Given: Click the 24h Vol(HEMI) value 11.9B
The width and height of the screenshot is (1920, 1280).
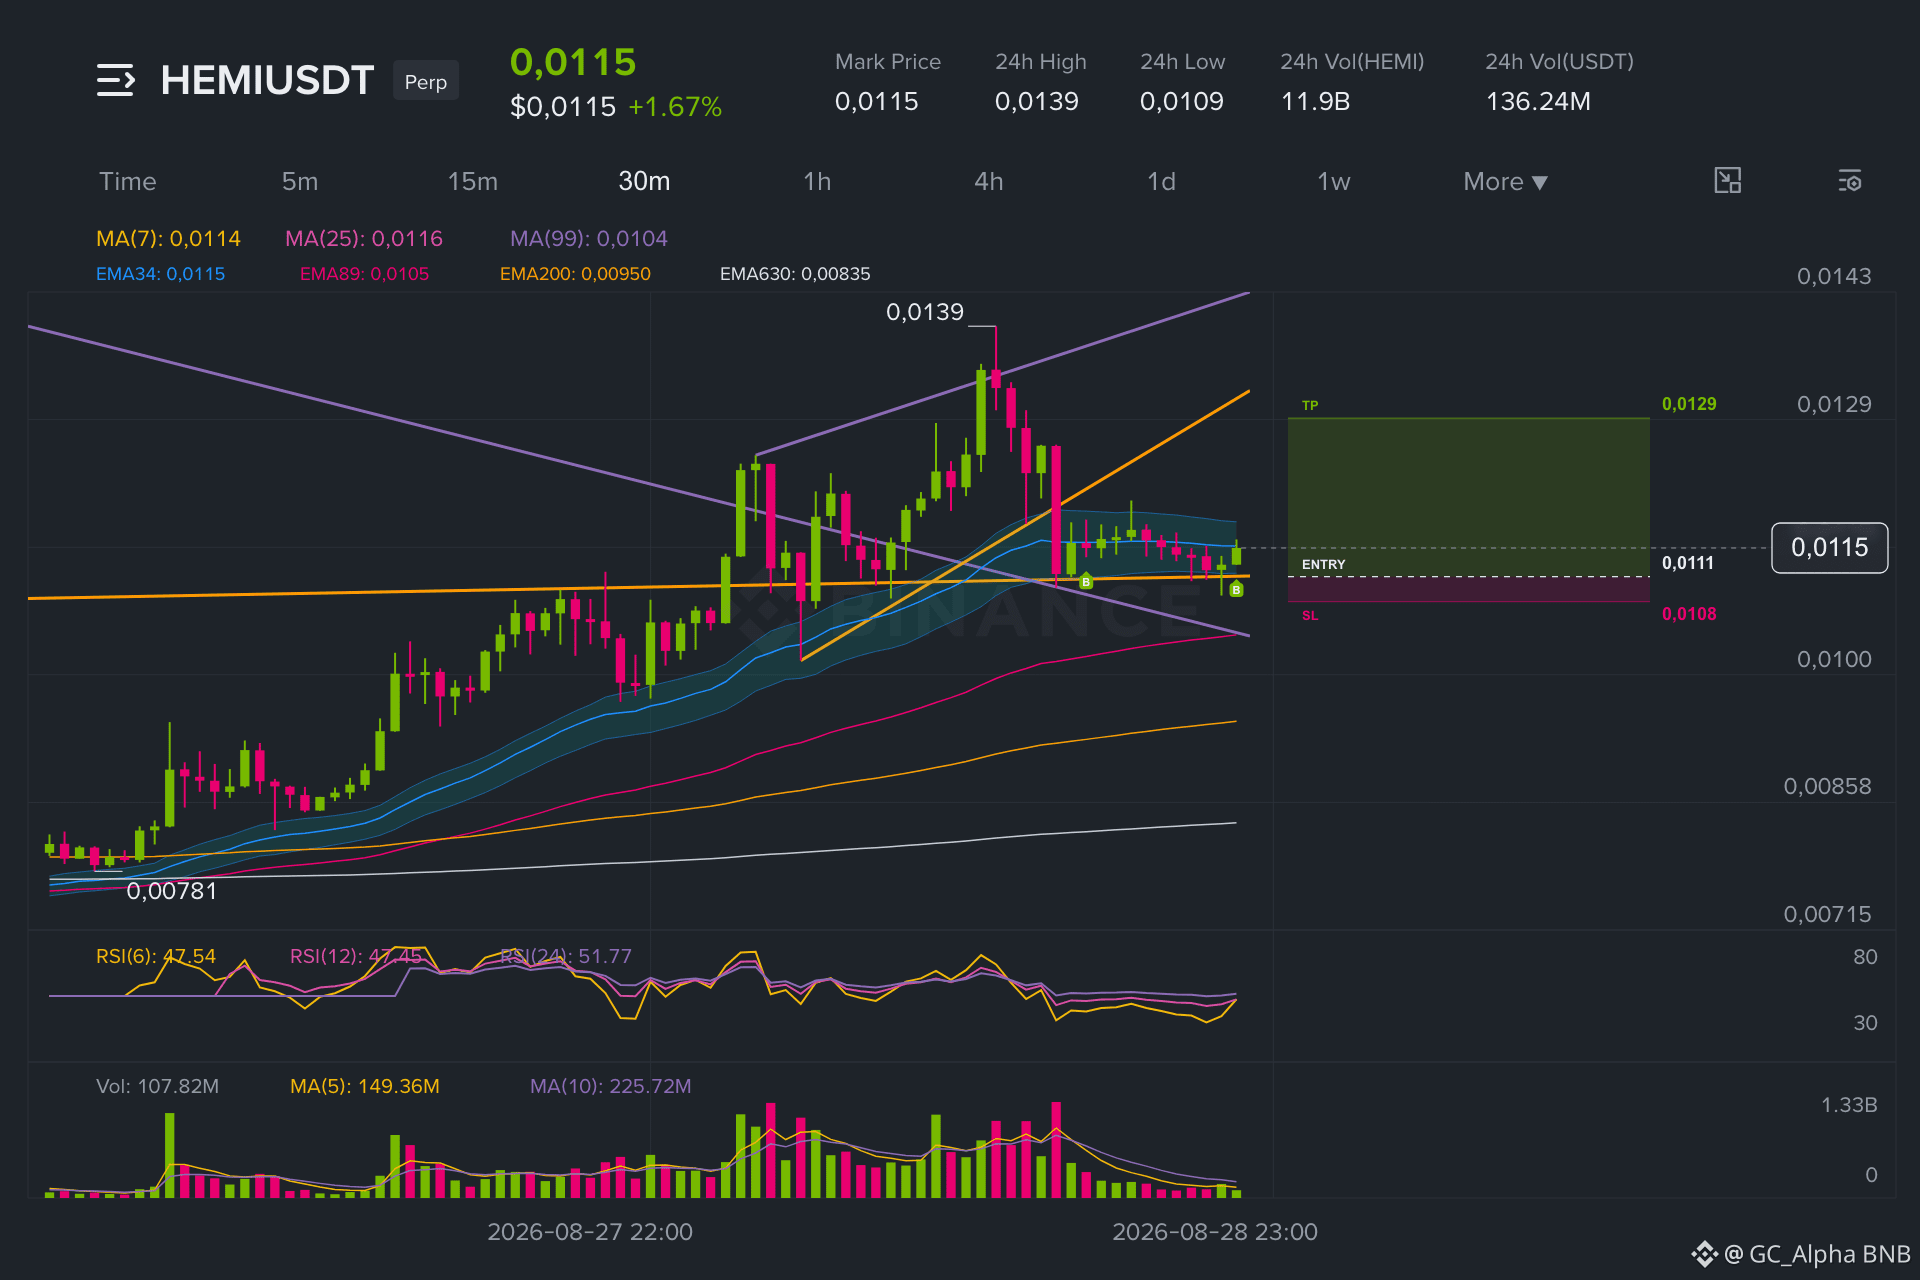Looking at the screenshot, I should pyautogui.click(x=1315, y=101).
